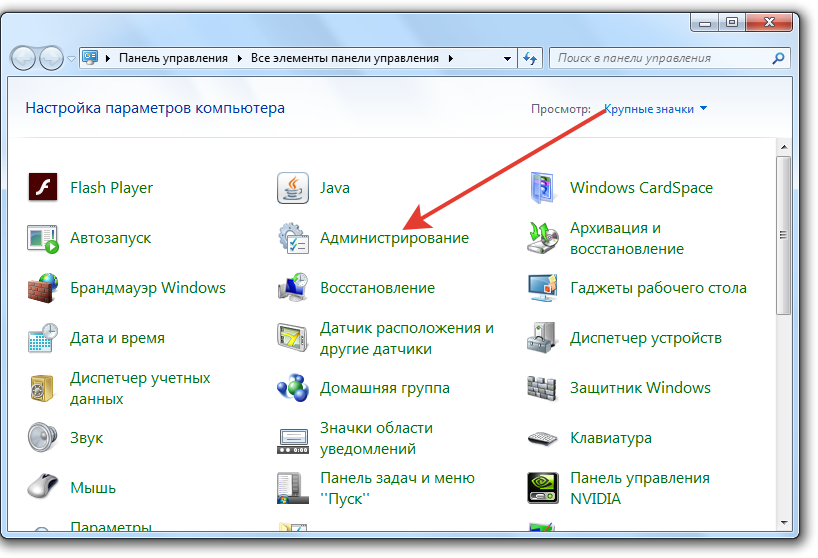Open the Панель задач и меню Пуск icon
Image resolution: width=818 pixels, height=558 pixels.
(293, 488)
